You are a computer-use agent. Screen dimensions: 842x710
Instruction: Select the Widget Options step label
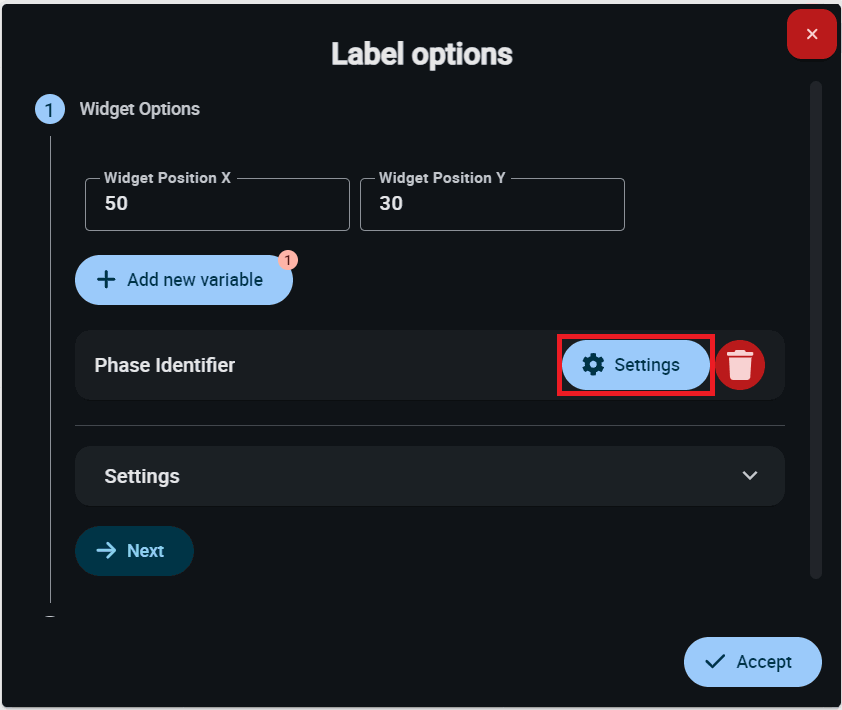coord(140,109)
